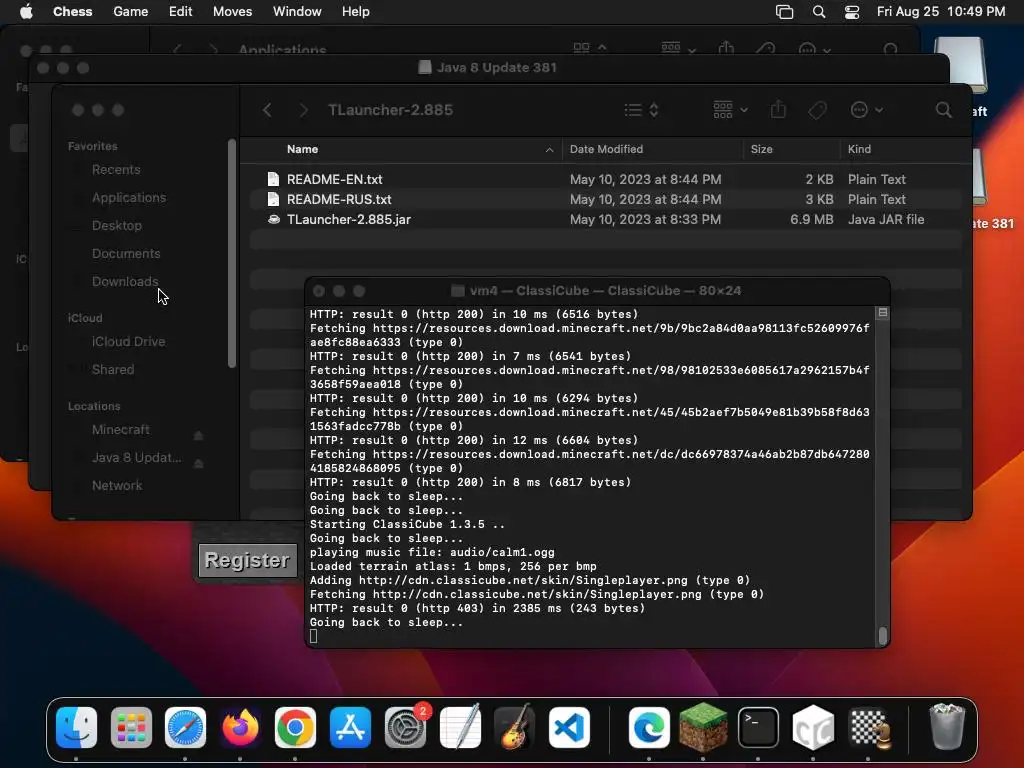Open the Action (ellipsis) menu in TLauncher-2.885 window
Screen dimensions: 1024x768
pos(867,110)
